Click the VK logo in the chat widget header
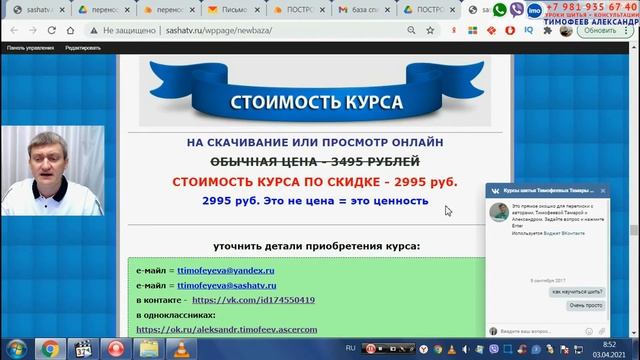This screenshot has height=360, width=640. [x=495, y=191]
